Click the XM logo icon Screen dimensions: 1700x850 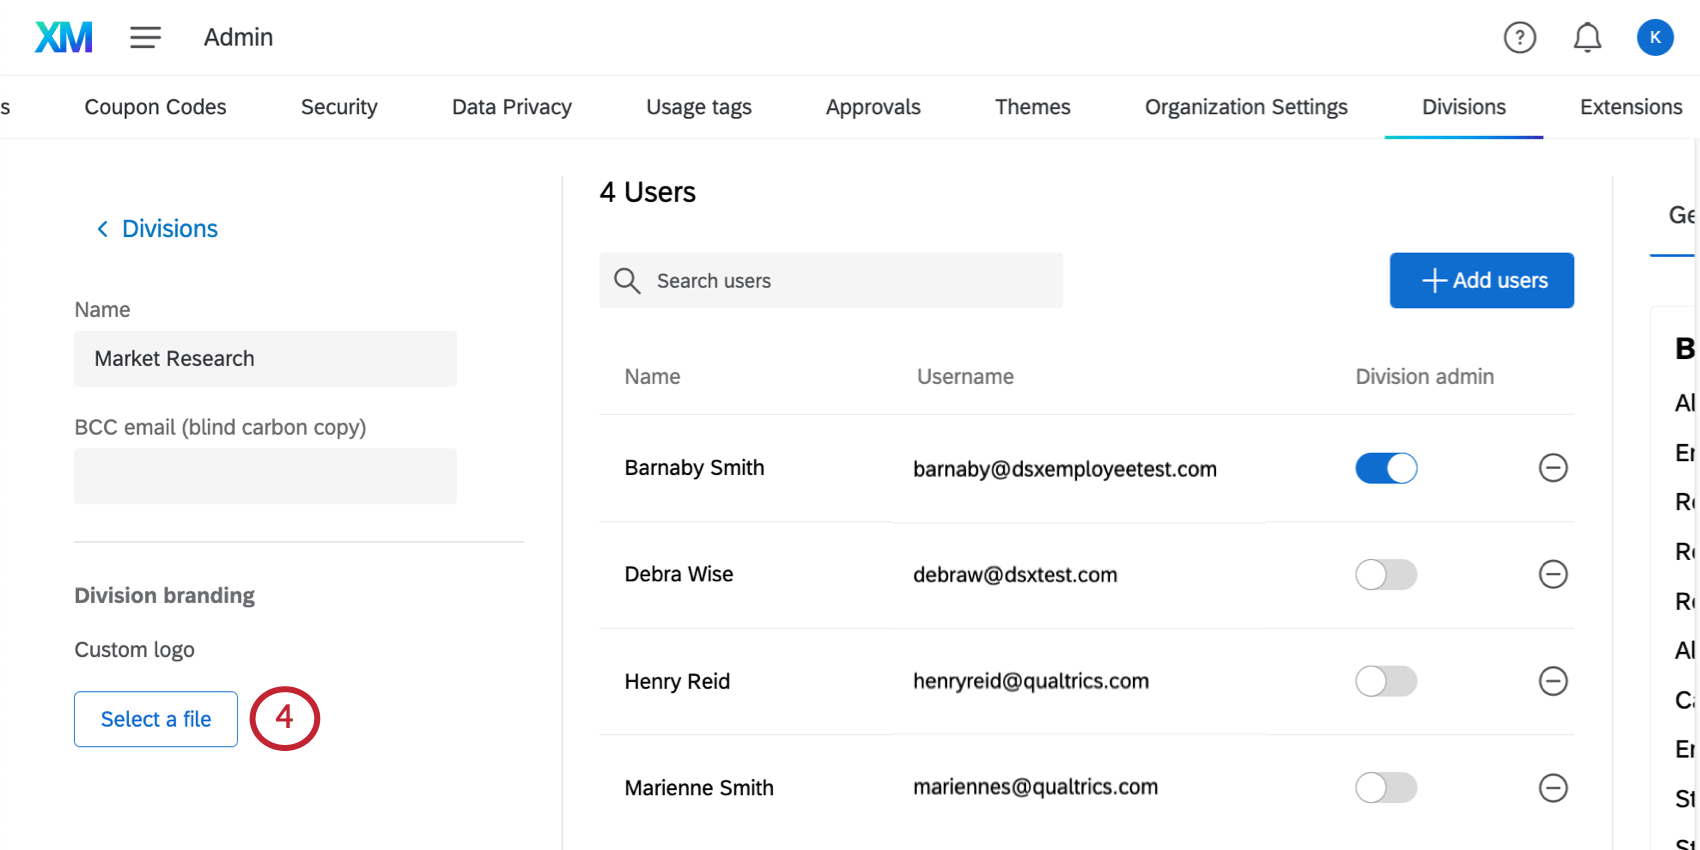click(64, 37)
